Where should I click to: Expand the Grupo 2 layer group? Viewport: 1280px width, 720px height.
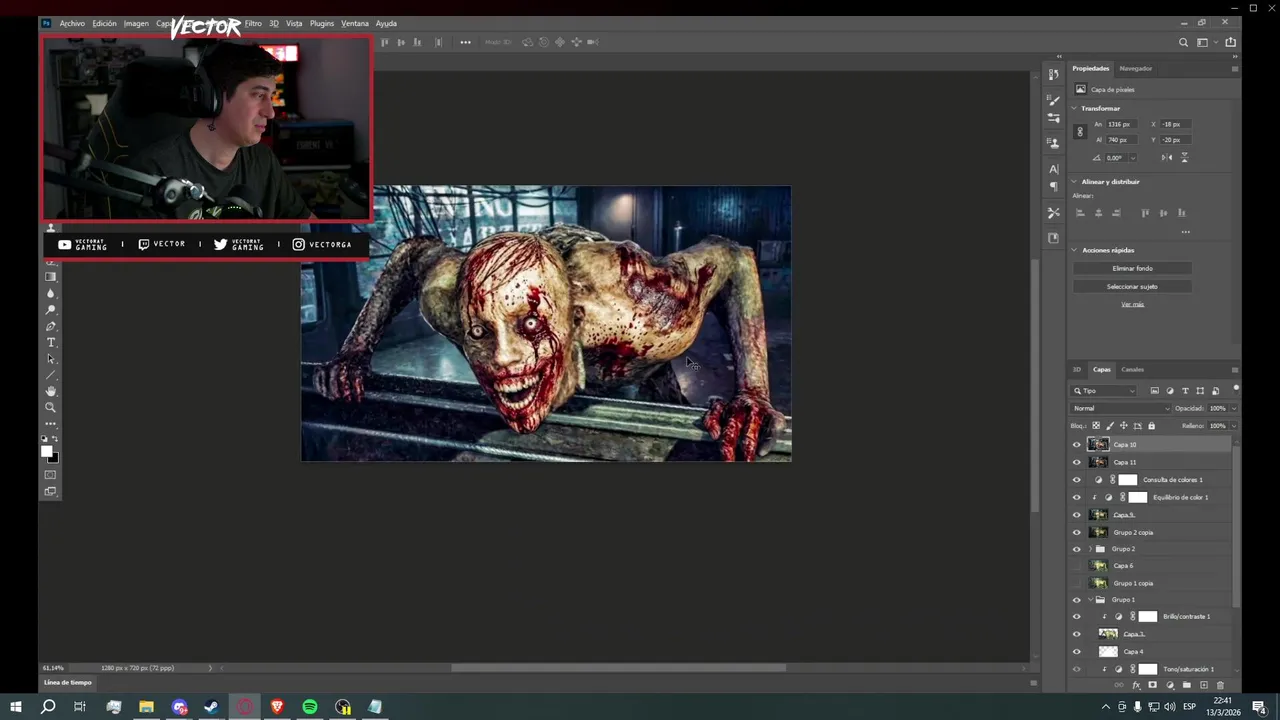(1091, 549)
